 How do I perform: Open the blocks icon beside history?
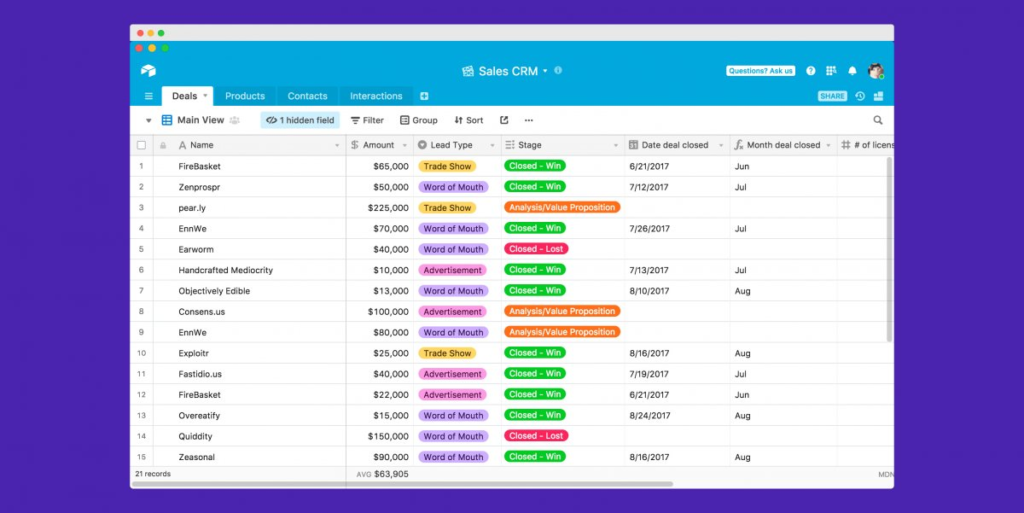pyautogui.click(x=878, y=96)
